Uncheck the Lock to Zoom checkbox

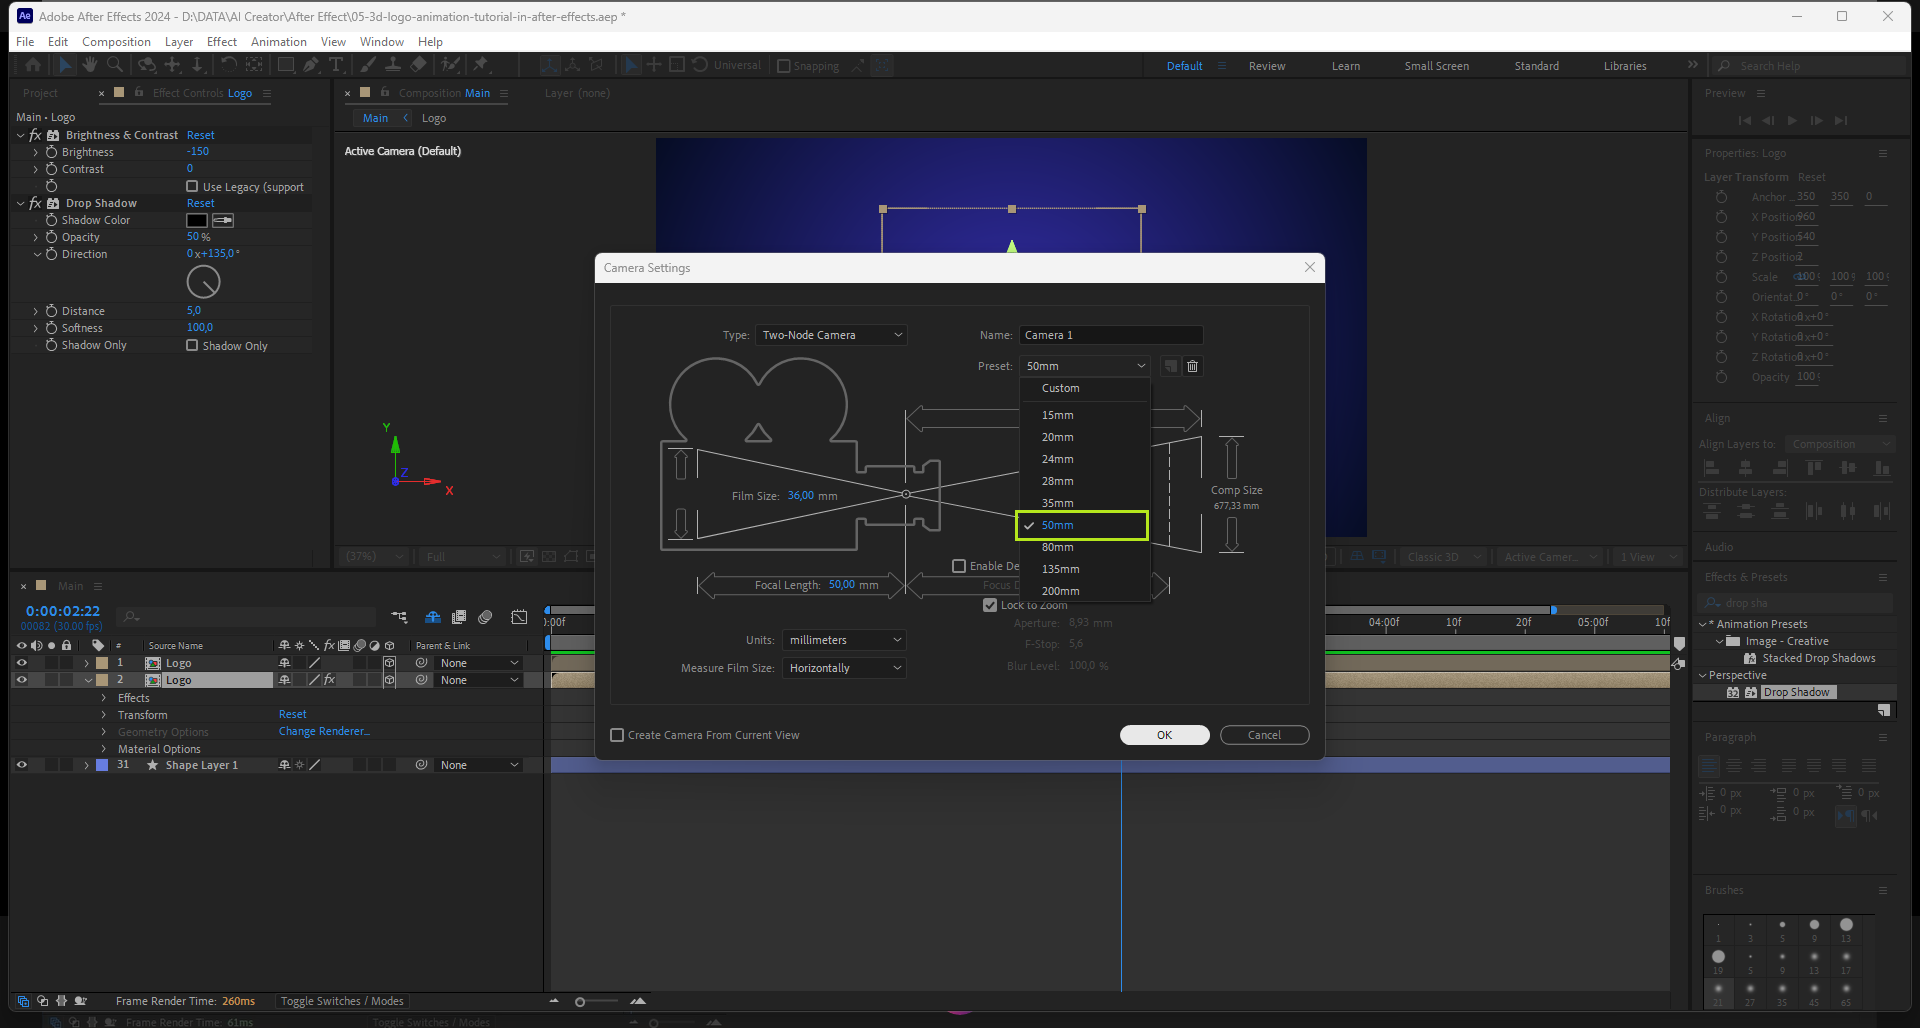990,605
